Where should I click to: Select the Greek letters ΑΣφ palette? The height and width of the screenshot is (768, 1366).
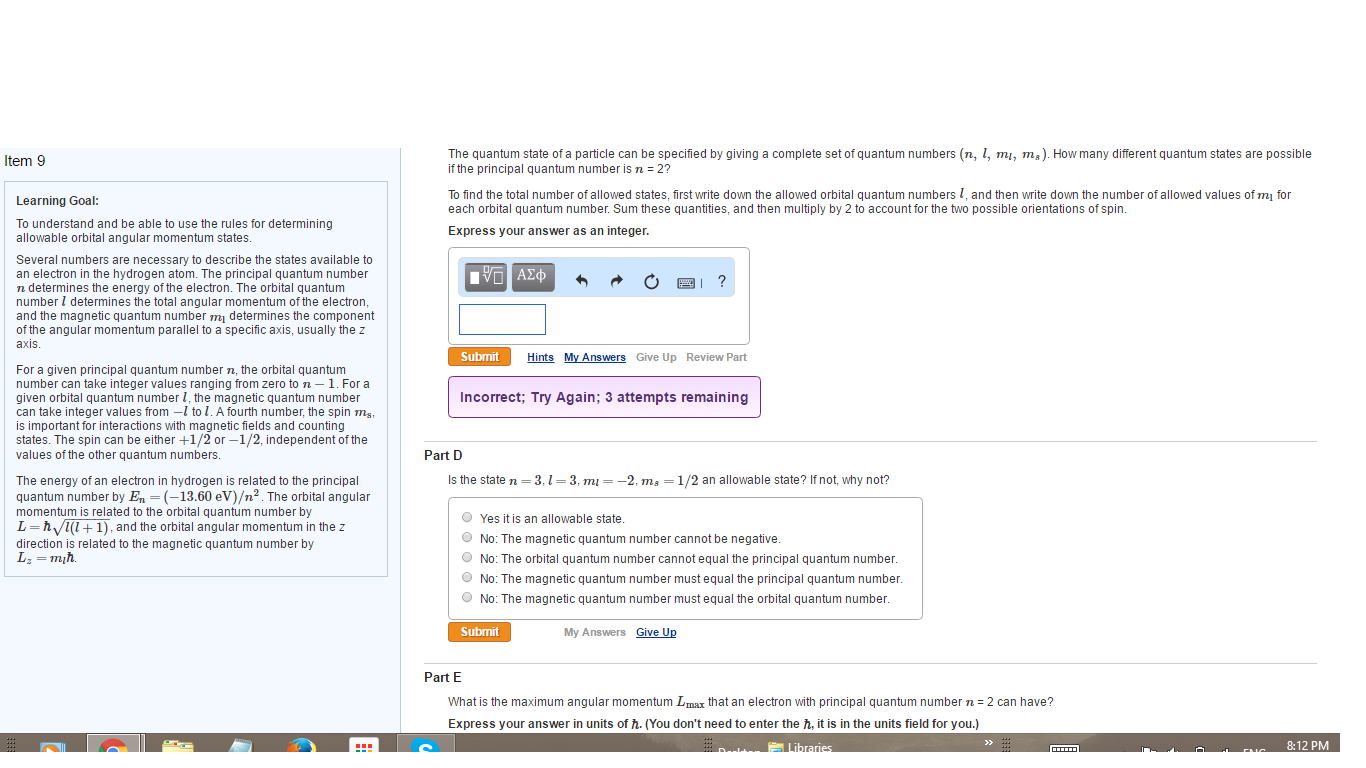[532, 277]
